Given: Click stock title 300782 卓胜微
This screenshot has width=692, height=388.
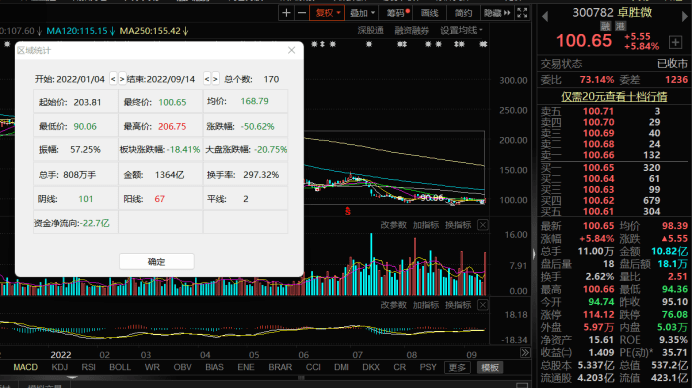Looking at the screenshot, I should click(612, 12).
